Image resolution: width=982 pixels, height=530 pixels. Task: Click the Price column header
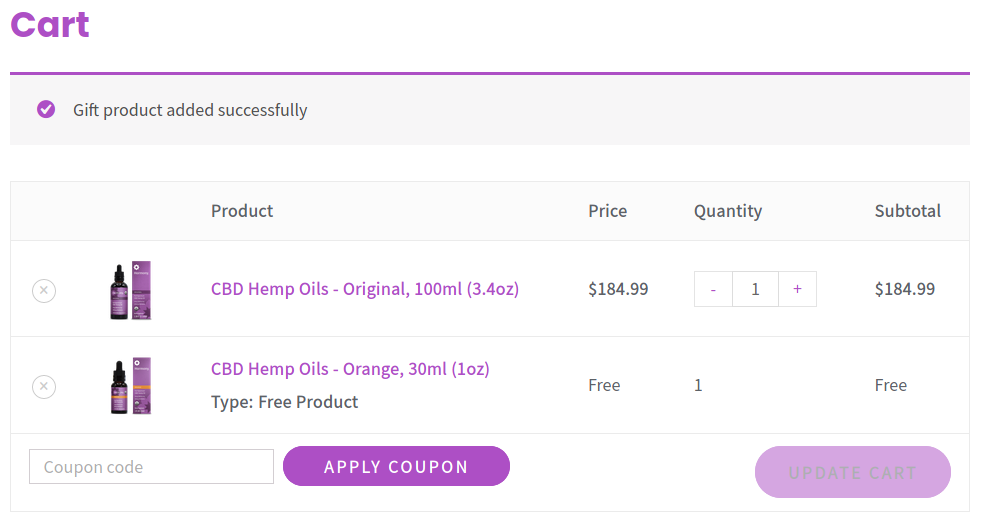(608, 211)
